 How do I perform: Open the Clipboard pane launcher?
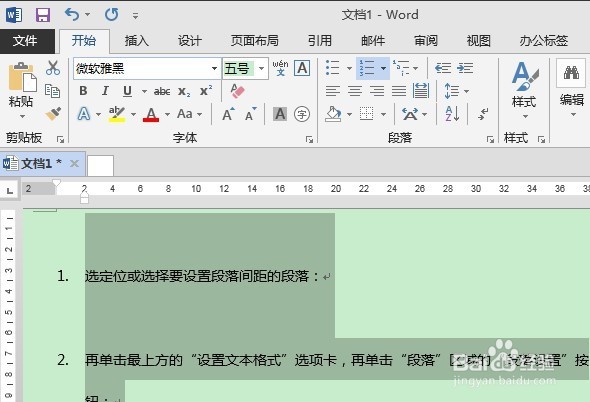tap(60, 140)
